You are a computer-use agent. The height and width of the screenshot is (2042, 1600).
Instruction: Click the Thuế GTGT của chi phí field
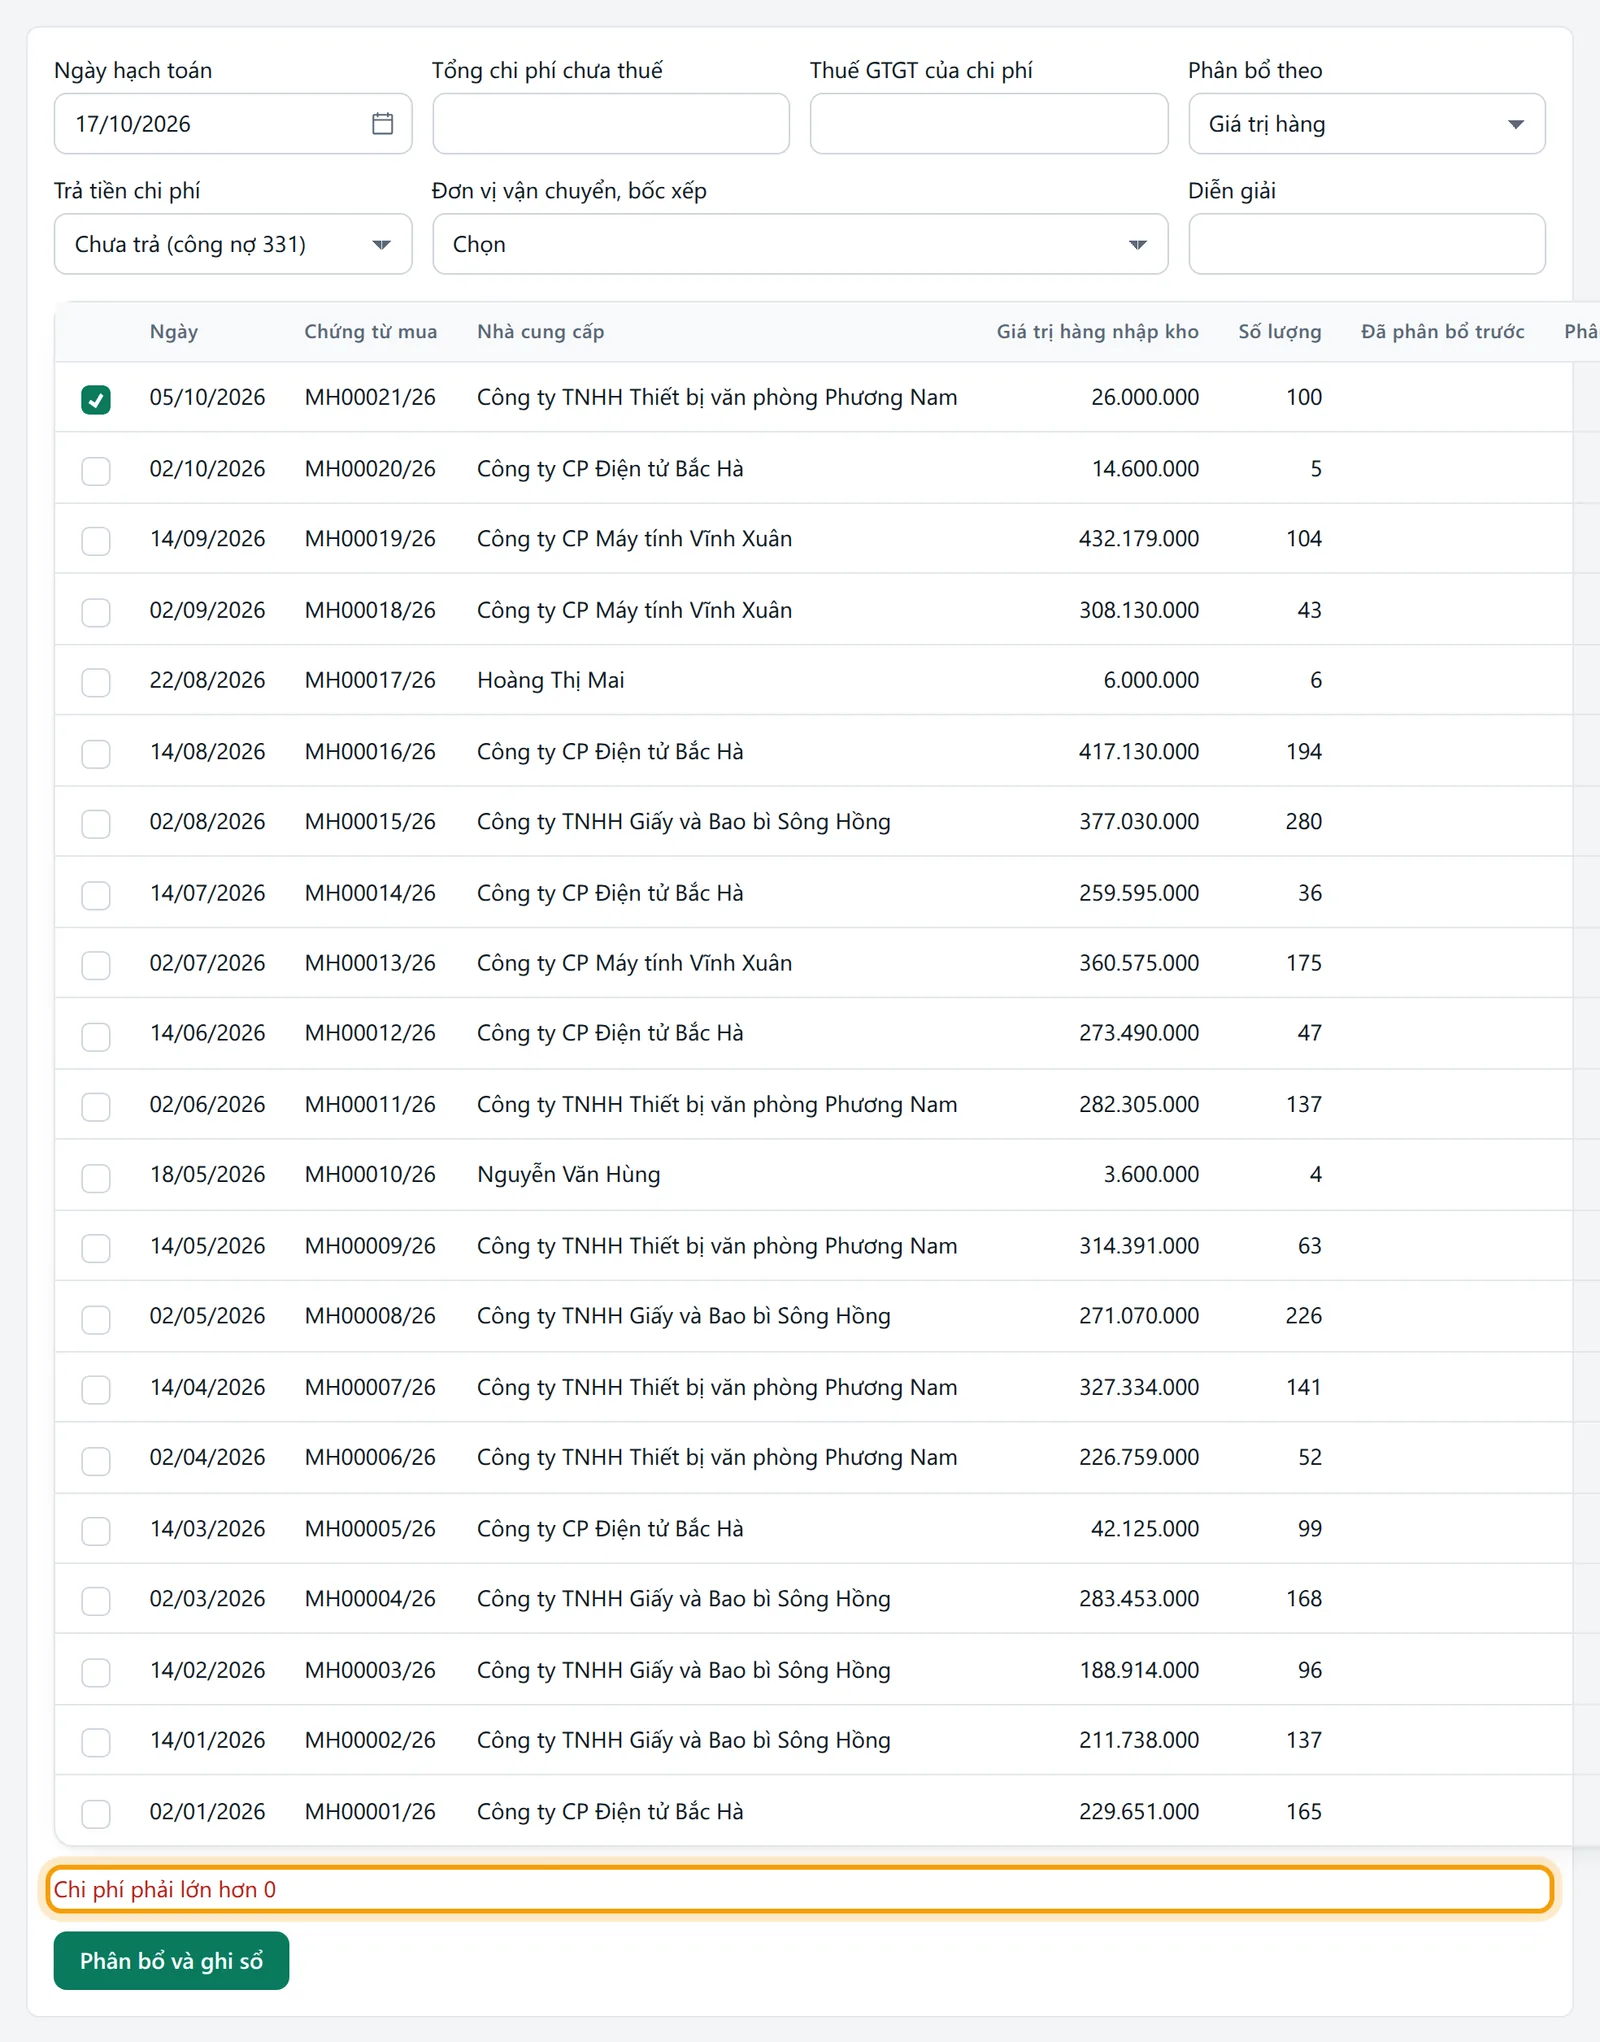(989, 124)
